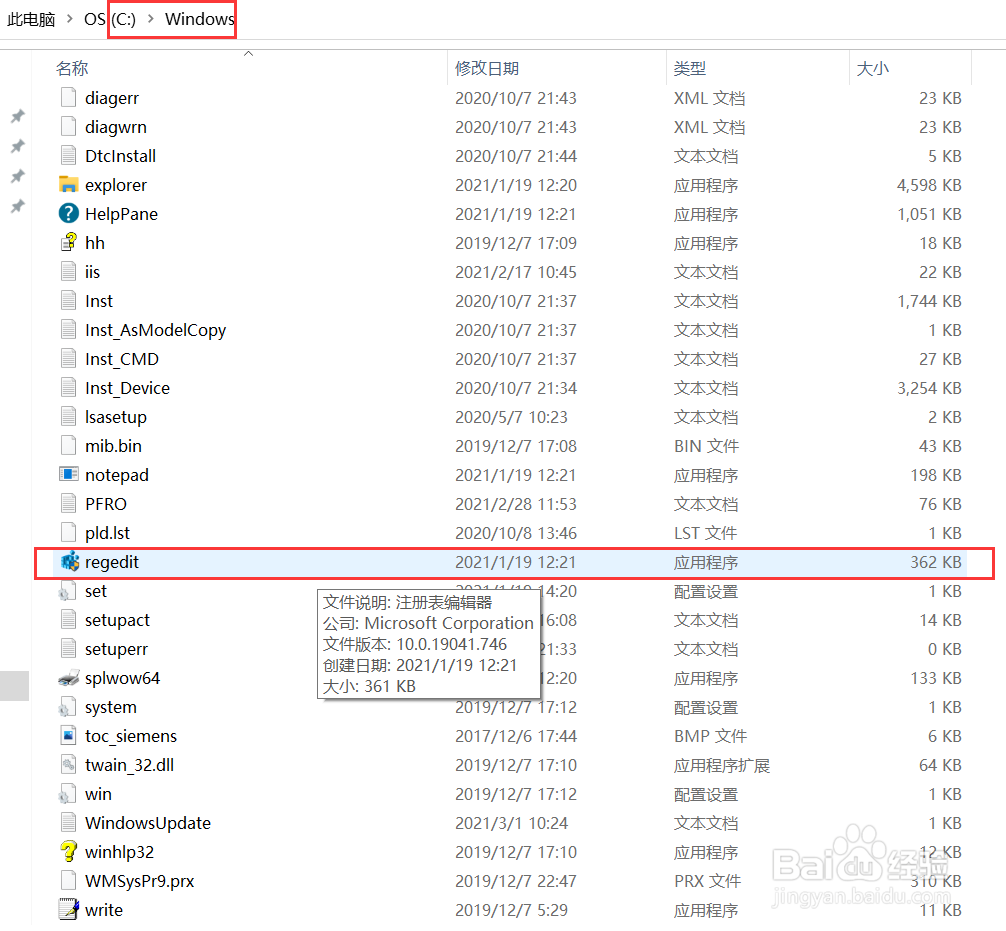Select the notepad file name
This screenshot has height=931, width=1006.
(117, 475)
